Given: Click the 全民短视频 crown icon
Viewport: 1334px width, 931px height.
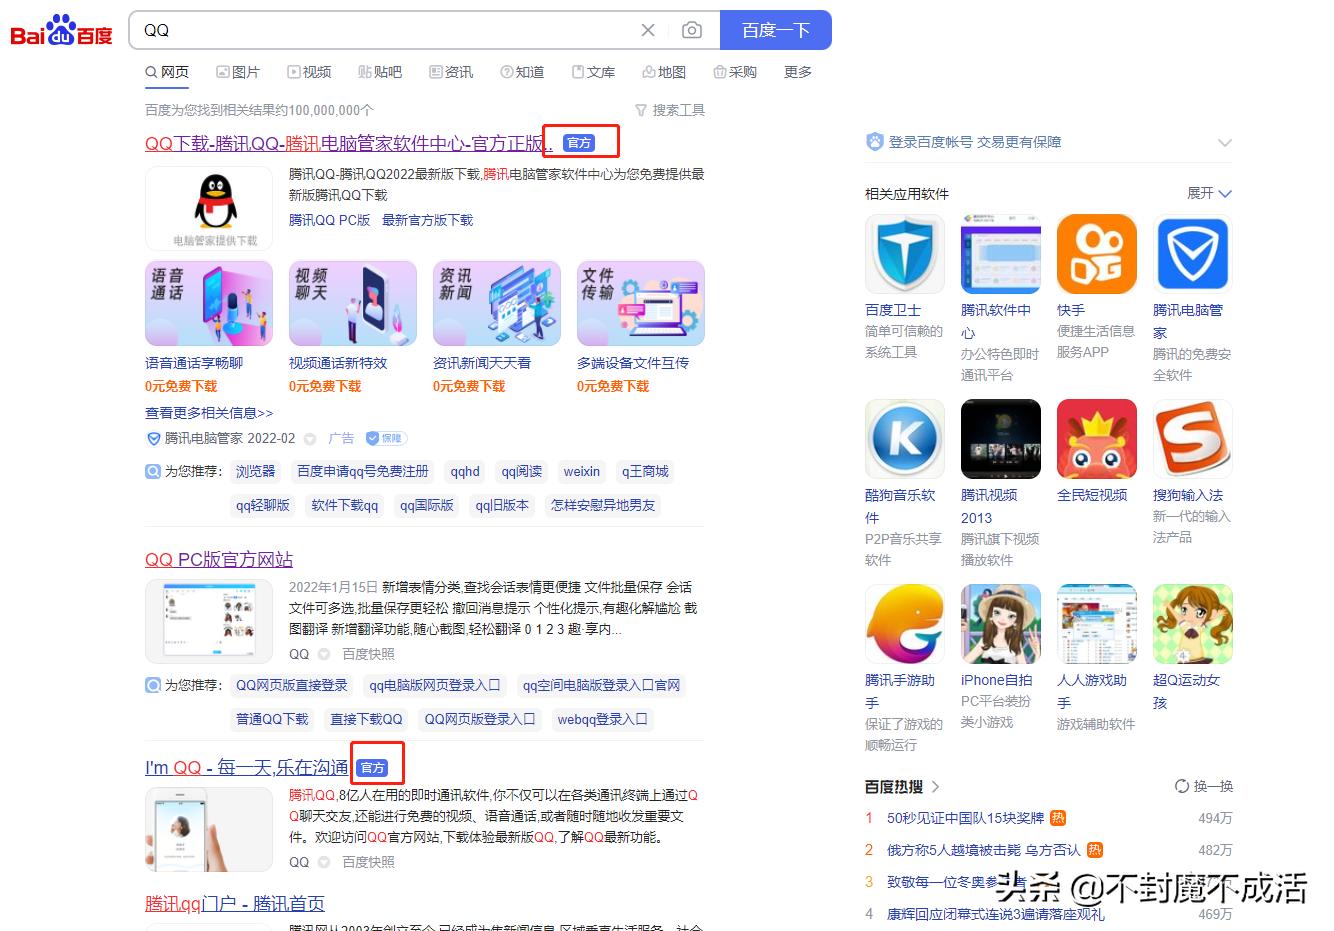Looking at the screenshot, I should pyautogui.click(x=1096, y=438).
